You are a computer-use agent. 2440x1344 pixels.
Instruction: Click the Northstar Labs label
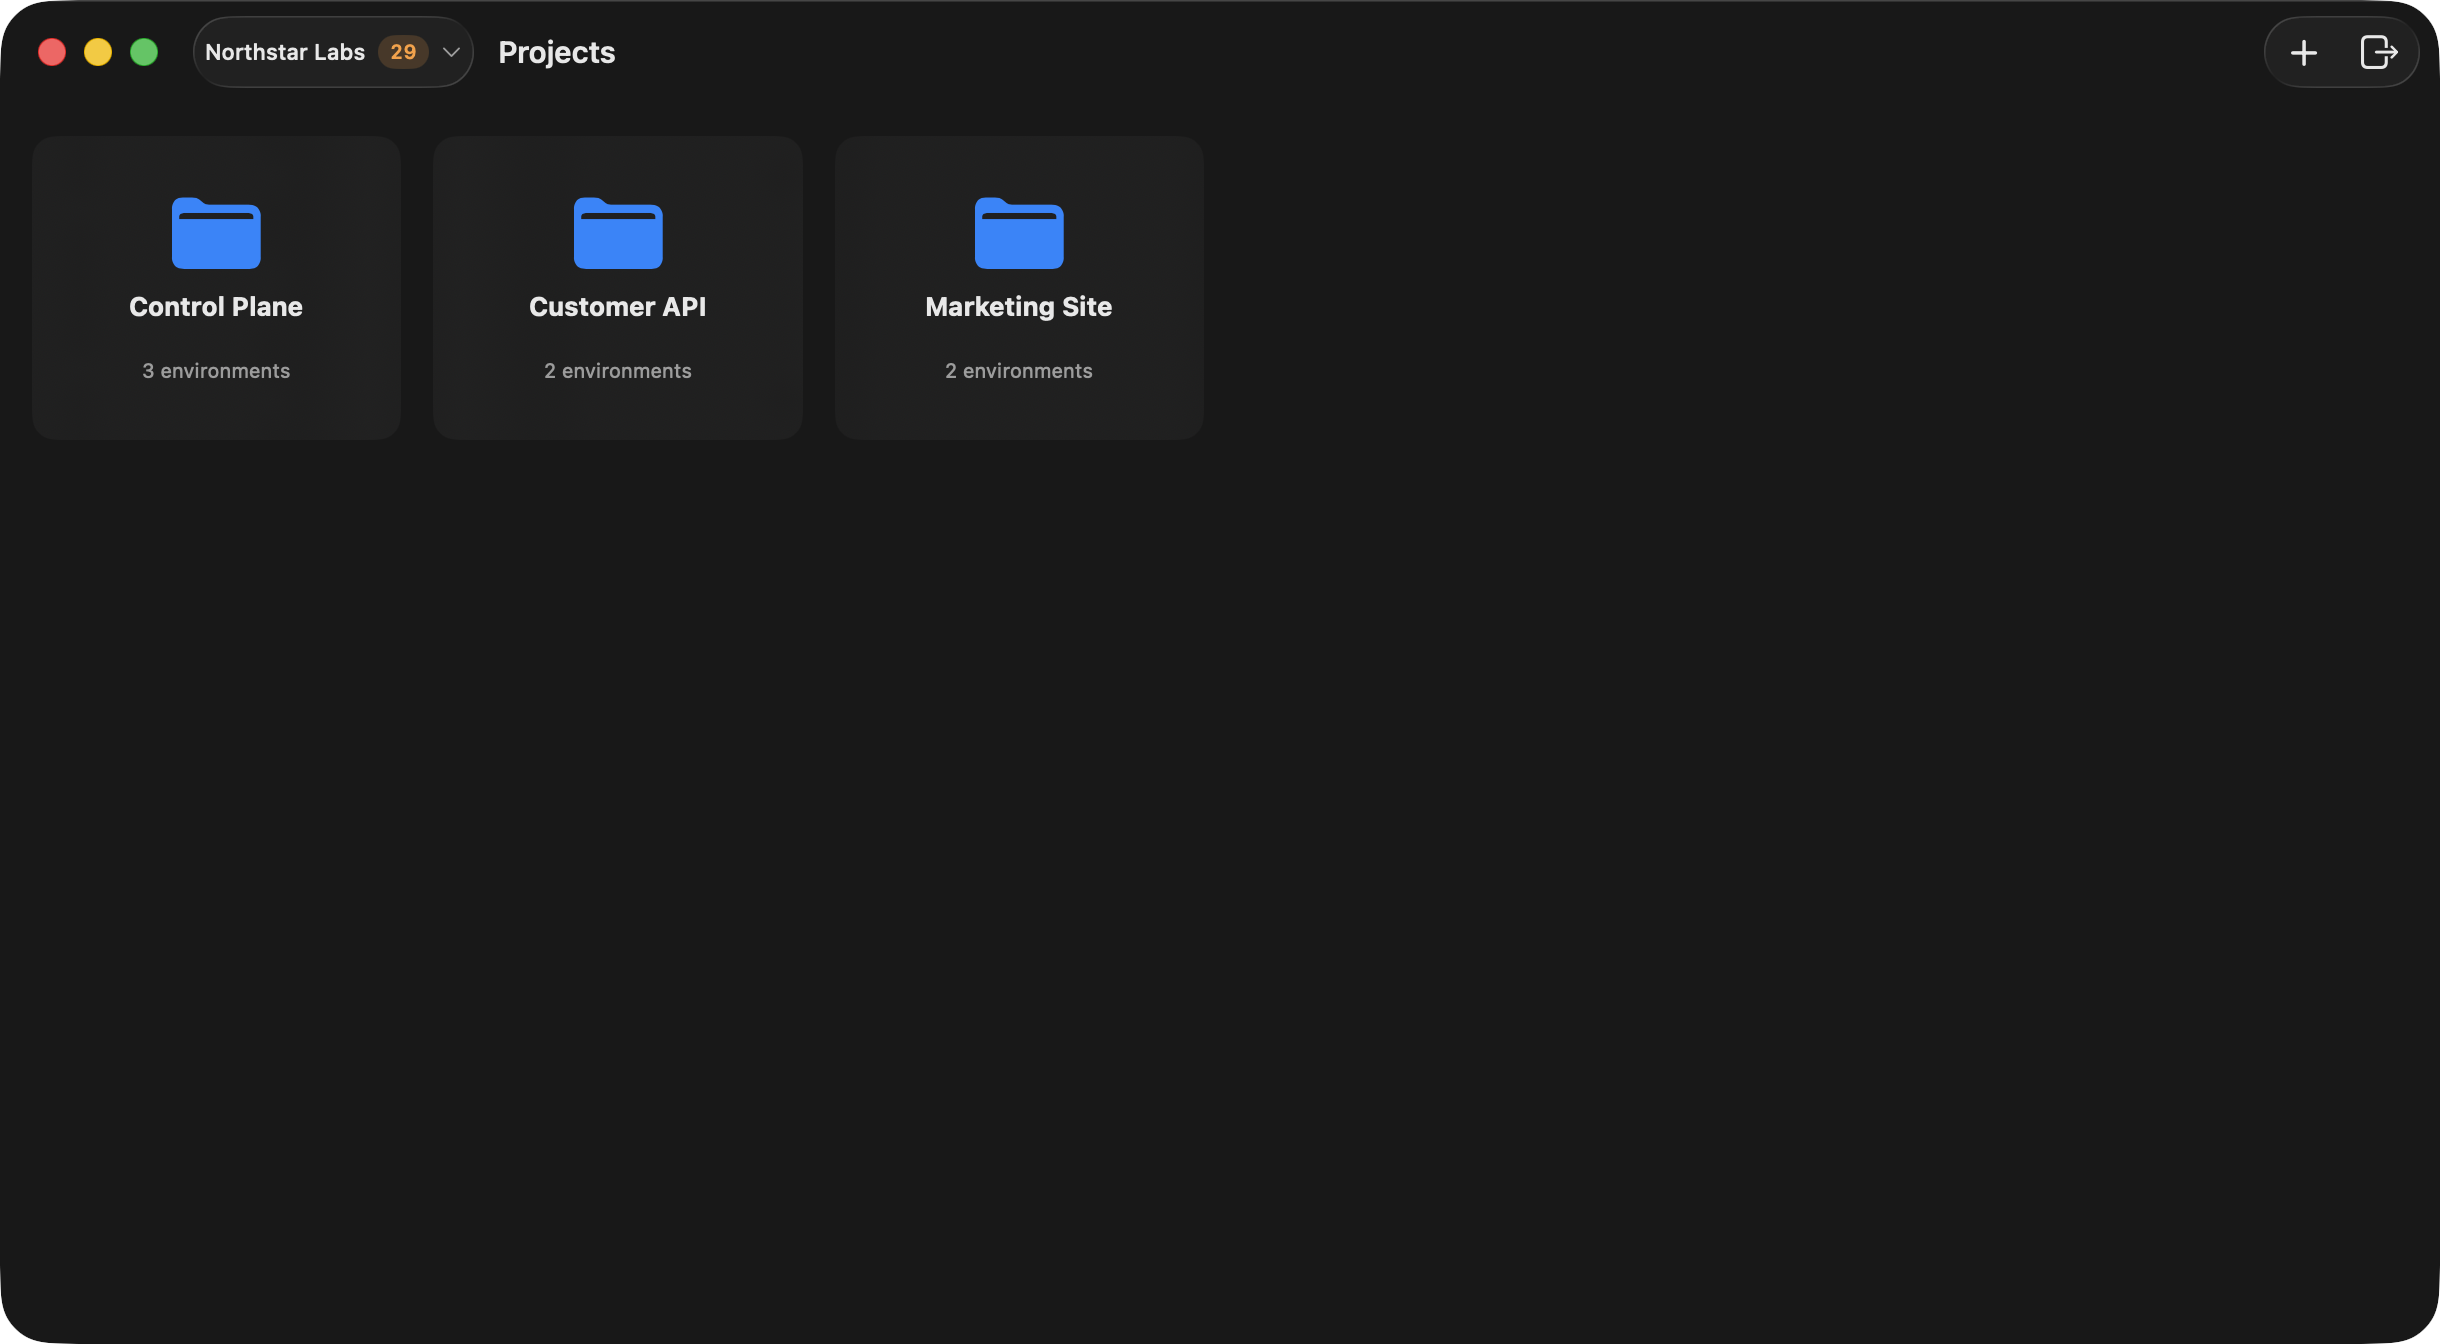pos(285,51)
